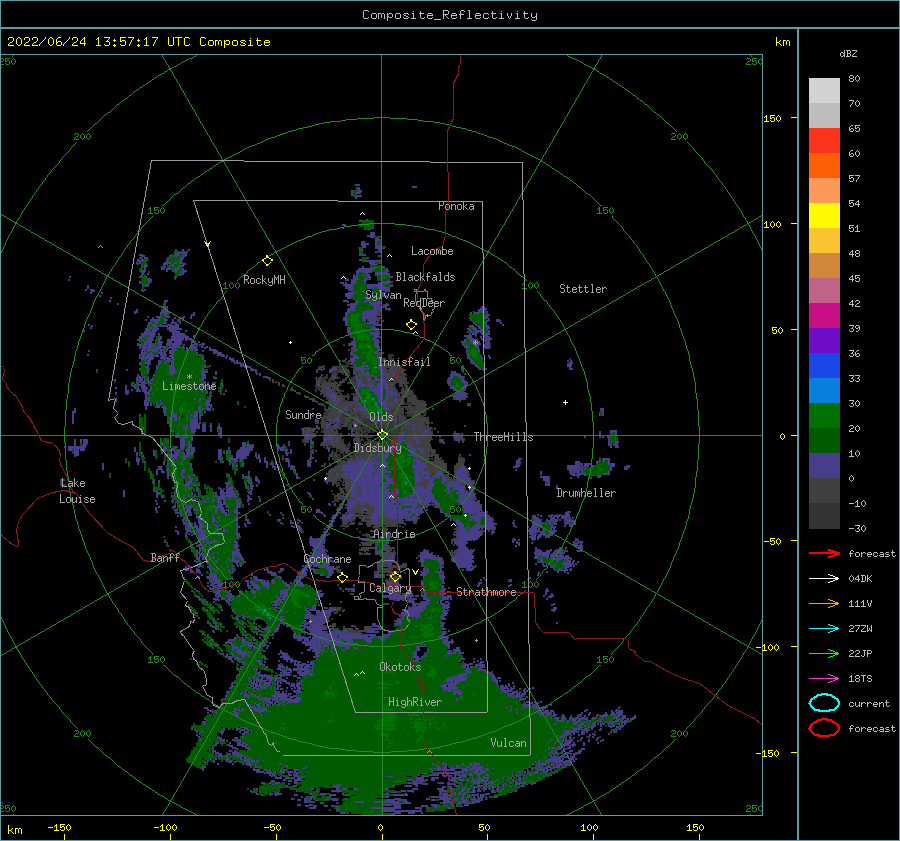The width and height of the screenshot is (900, 841).
Task: Click the Lacombe city label
Action: [x=432, y=251]
